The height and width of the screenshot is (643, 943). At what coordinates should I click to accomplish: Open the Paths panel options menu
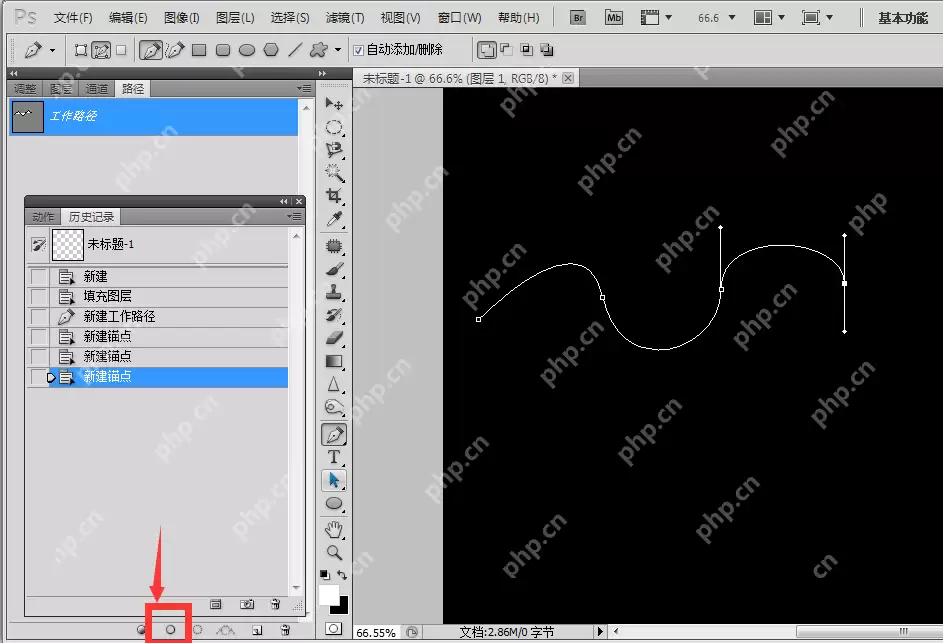click(x=304, y=88)
